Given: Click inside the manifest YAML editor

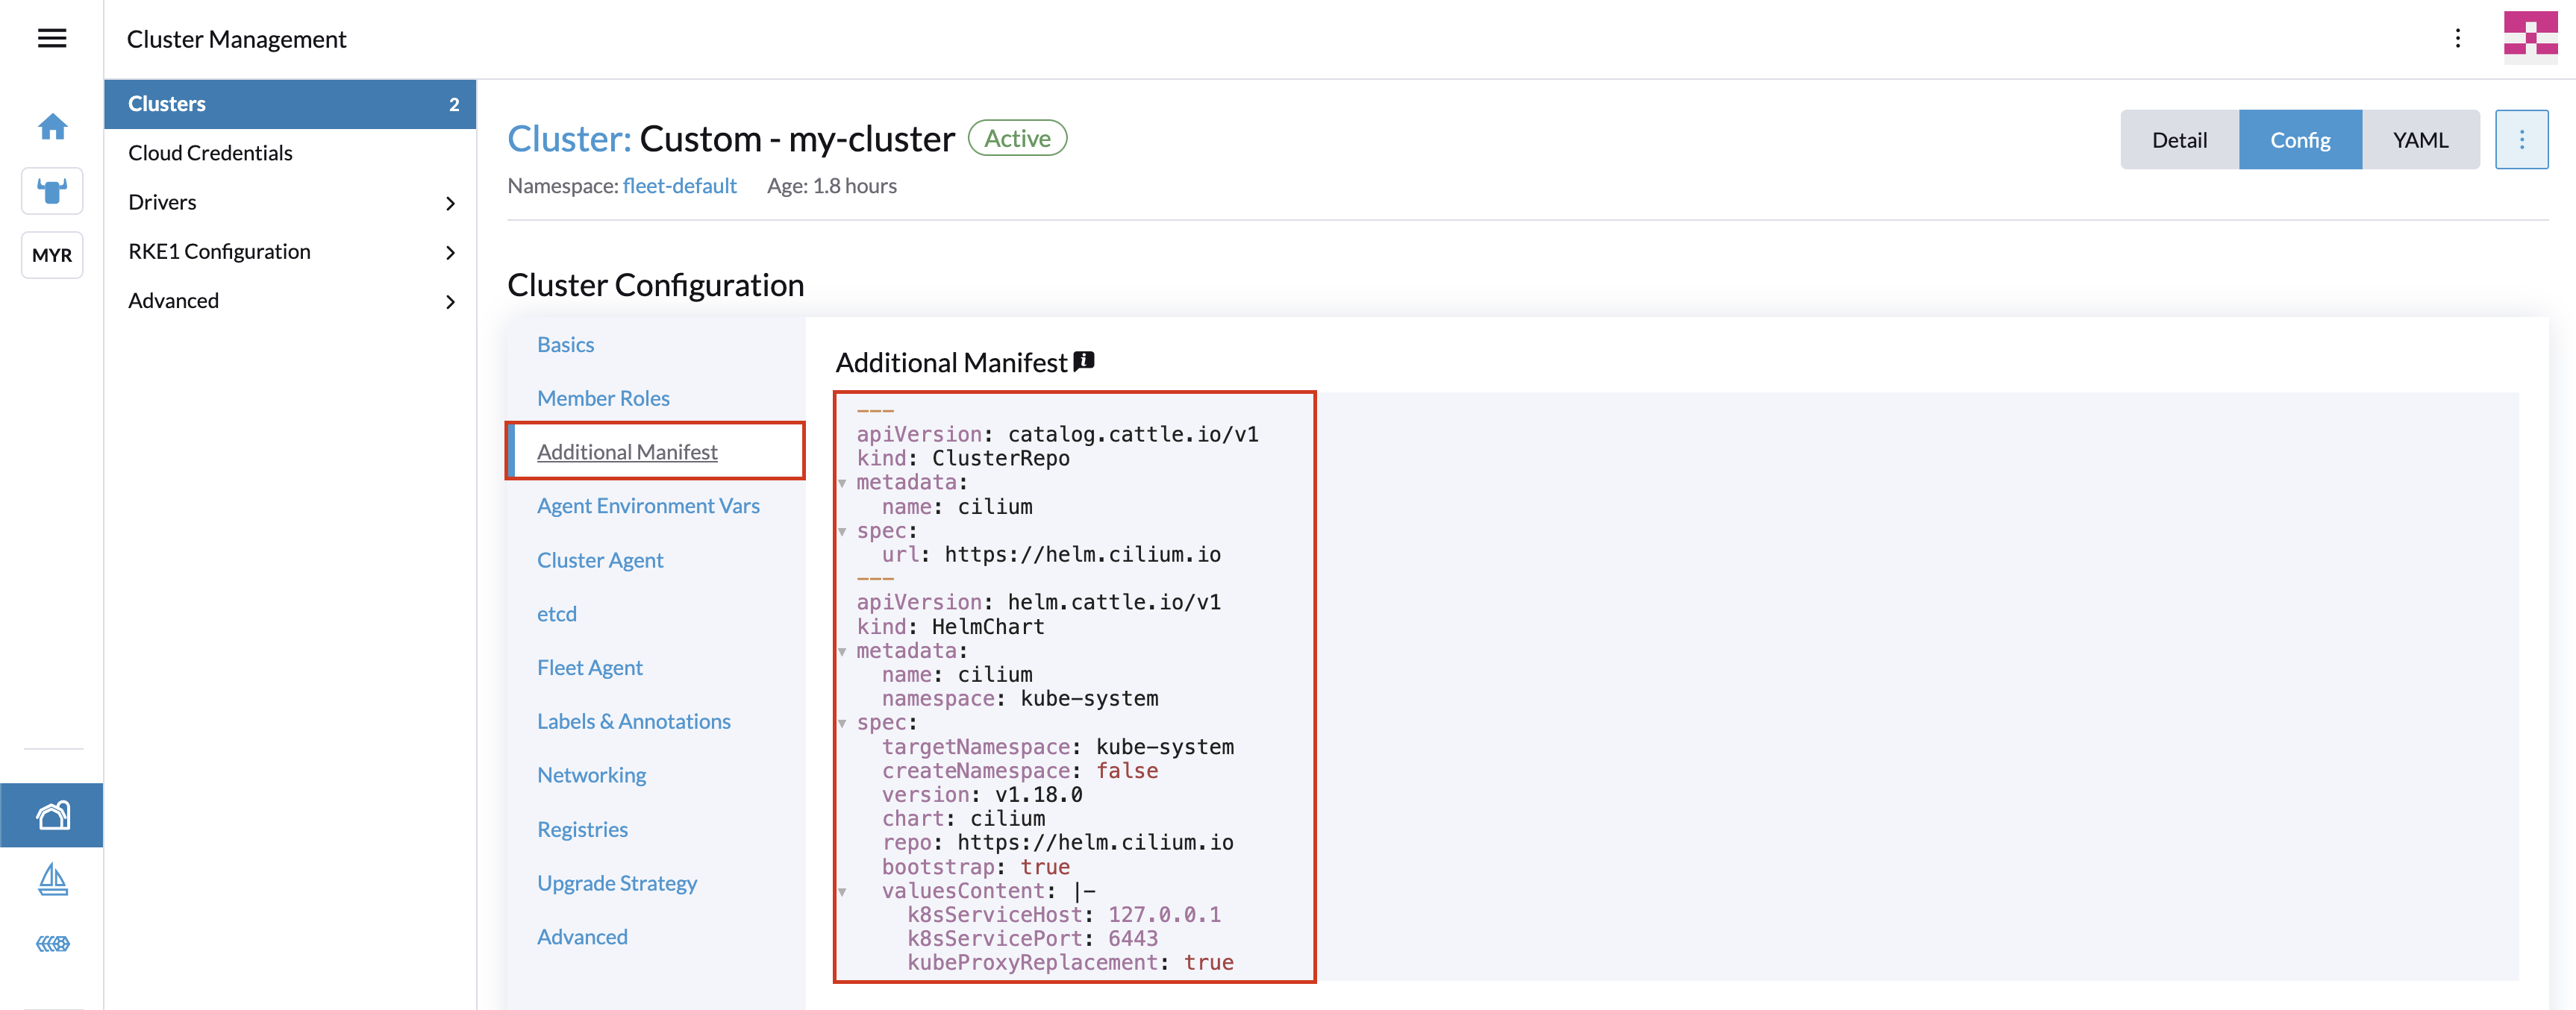Looking at the screenshot, I should (x=1676, y=686).
